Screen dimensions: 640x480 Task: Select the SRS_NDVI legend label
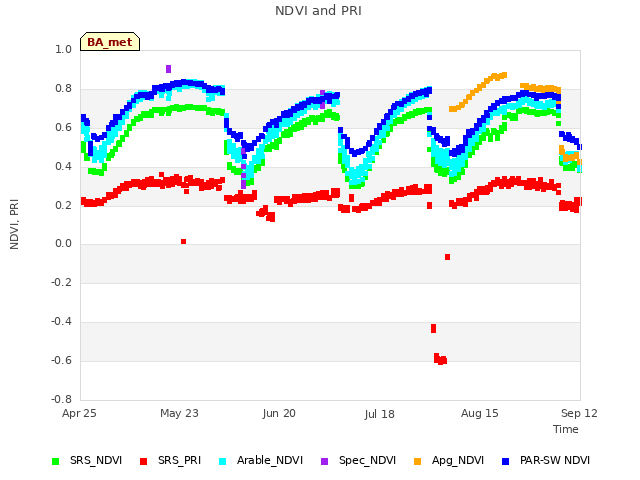pyautogui.click(x=96, y=460)
